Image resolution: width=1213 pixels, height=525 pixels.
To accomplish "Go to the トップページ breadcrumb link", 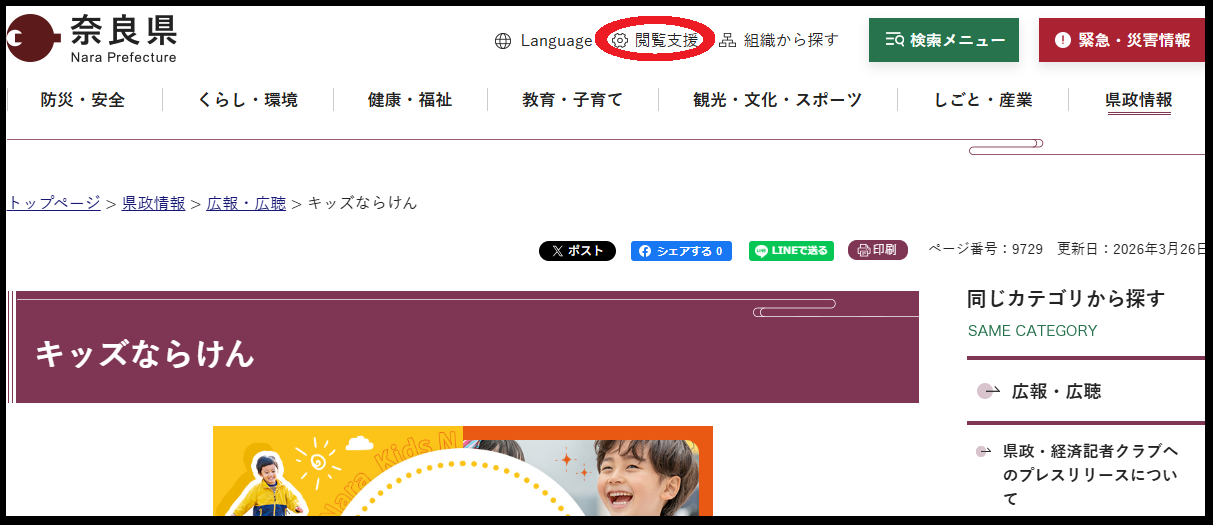I will 54,203.
